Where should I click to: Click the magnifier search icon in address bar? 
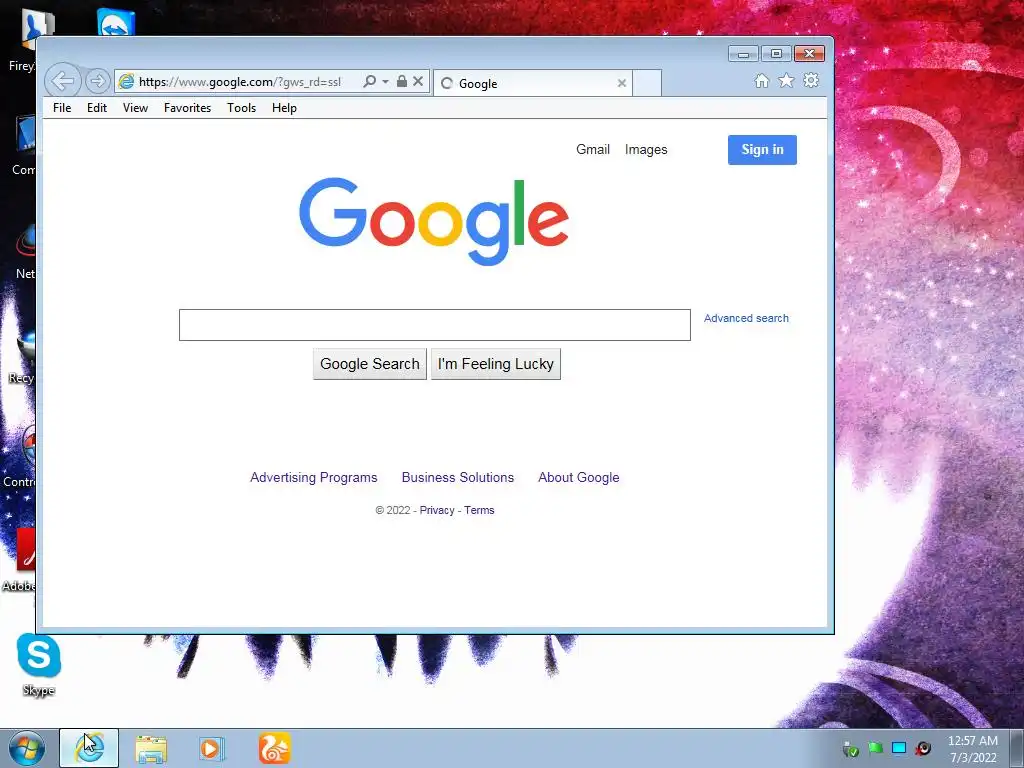(370, 82)
